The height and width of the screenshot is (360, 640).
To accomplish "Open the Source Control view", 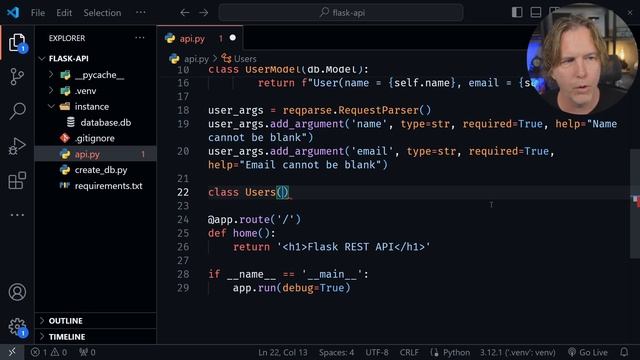I will (x=17, y=76).
